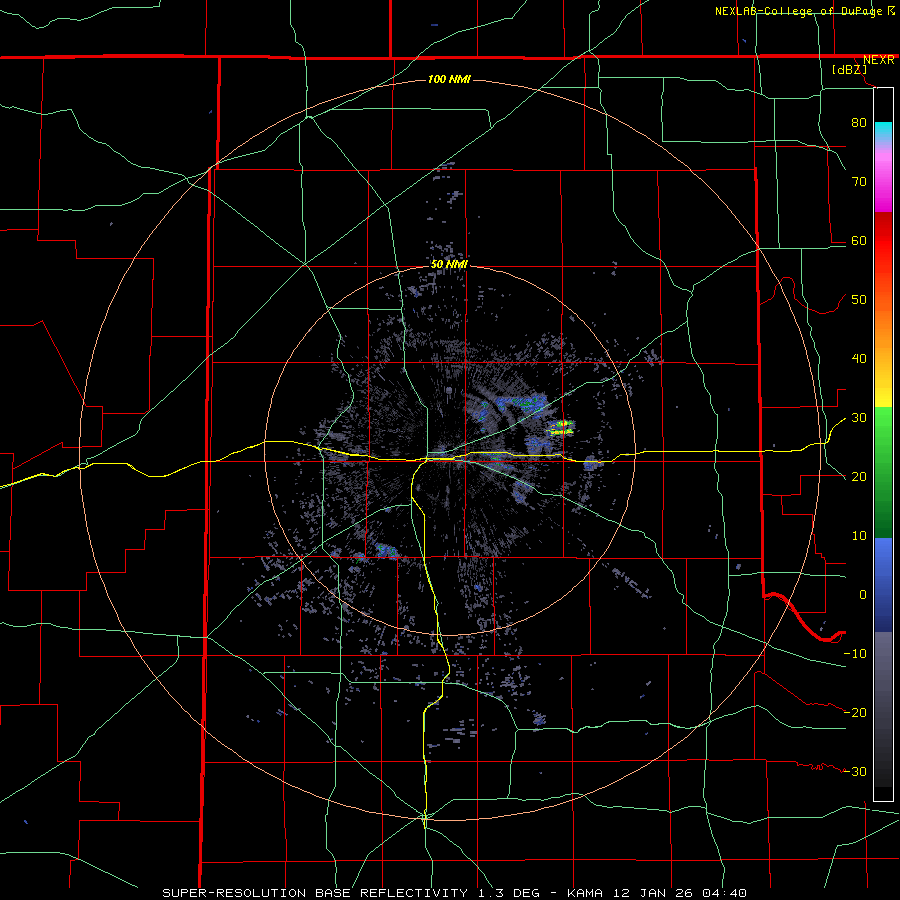Image resolution: width=900 pixels, height=900 pixels.
Task: Click the red segment of the color bar
Action: tap(883, 241)
